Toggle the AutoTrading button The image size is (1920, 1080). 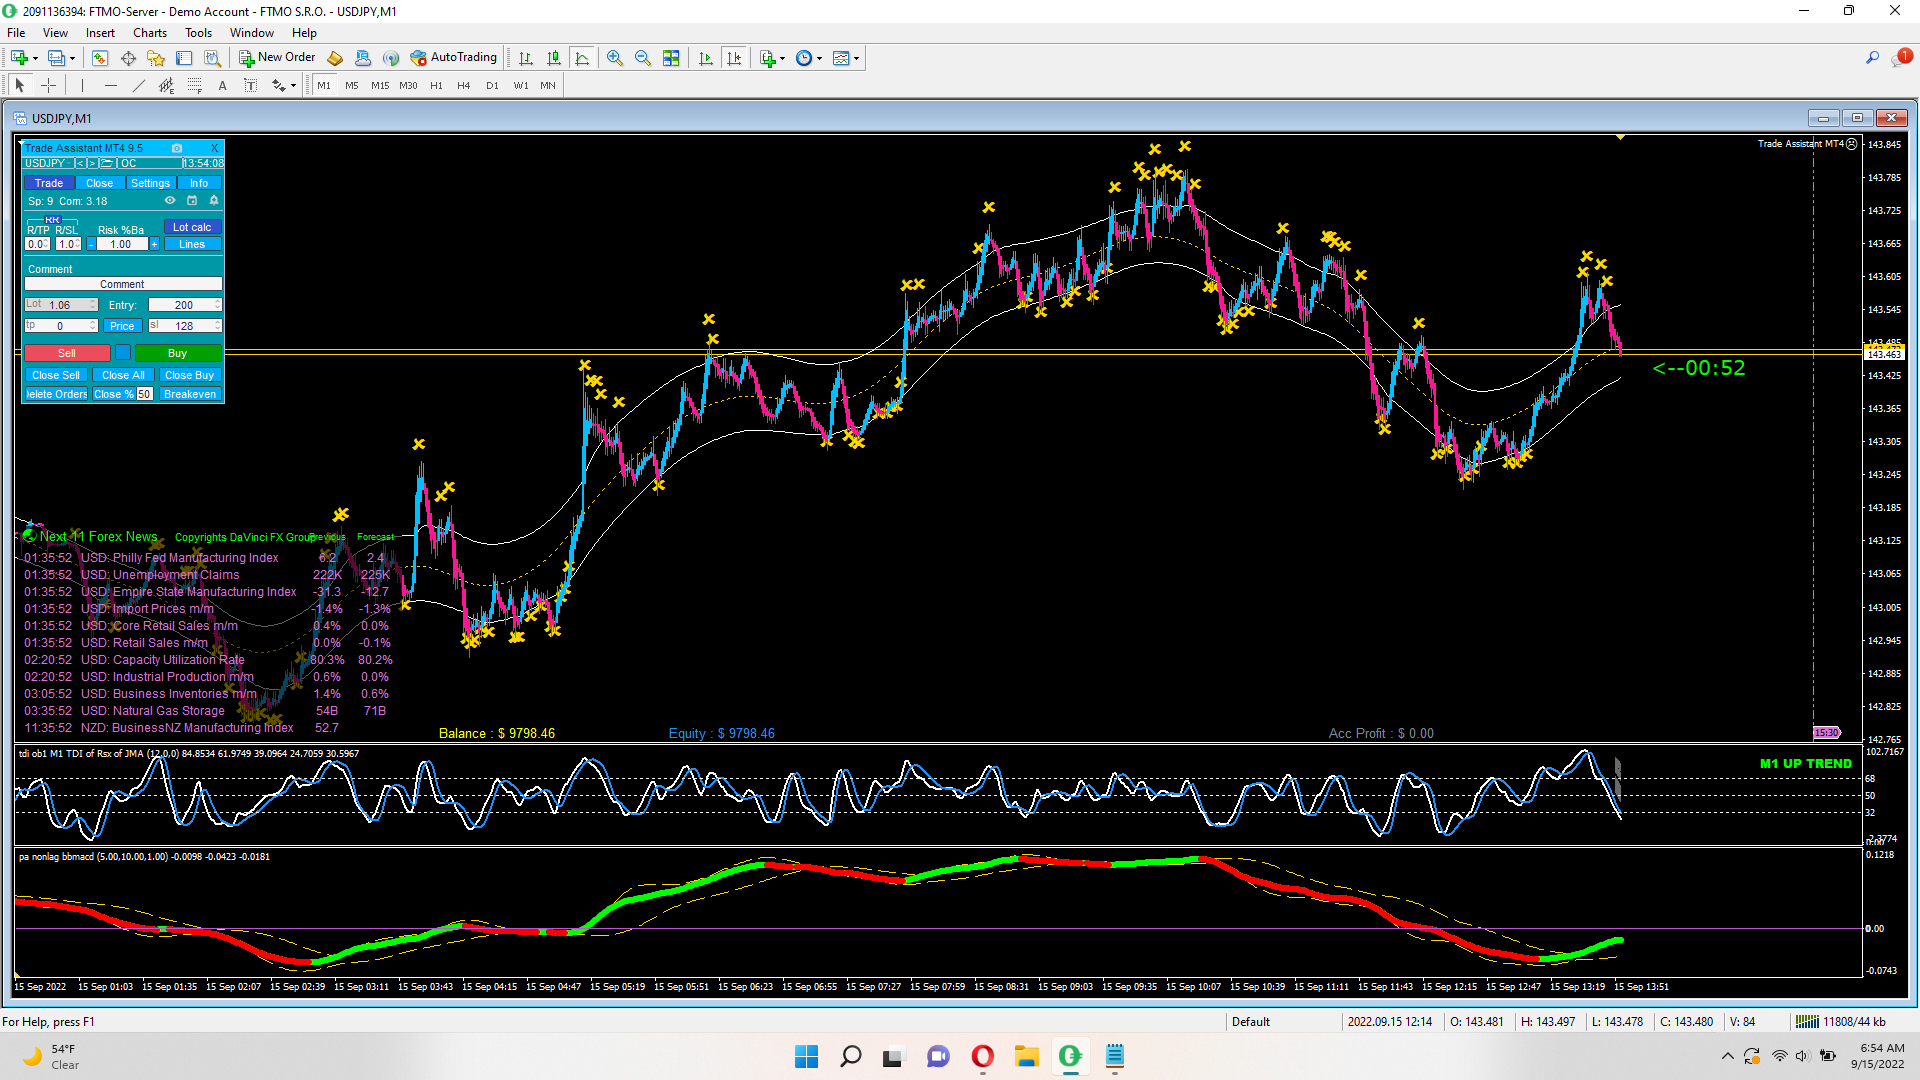454,58
